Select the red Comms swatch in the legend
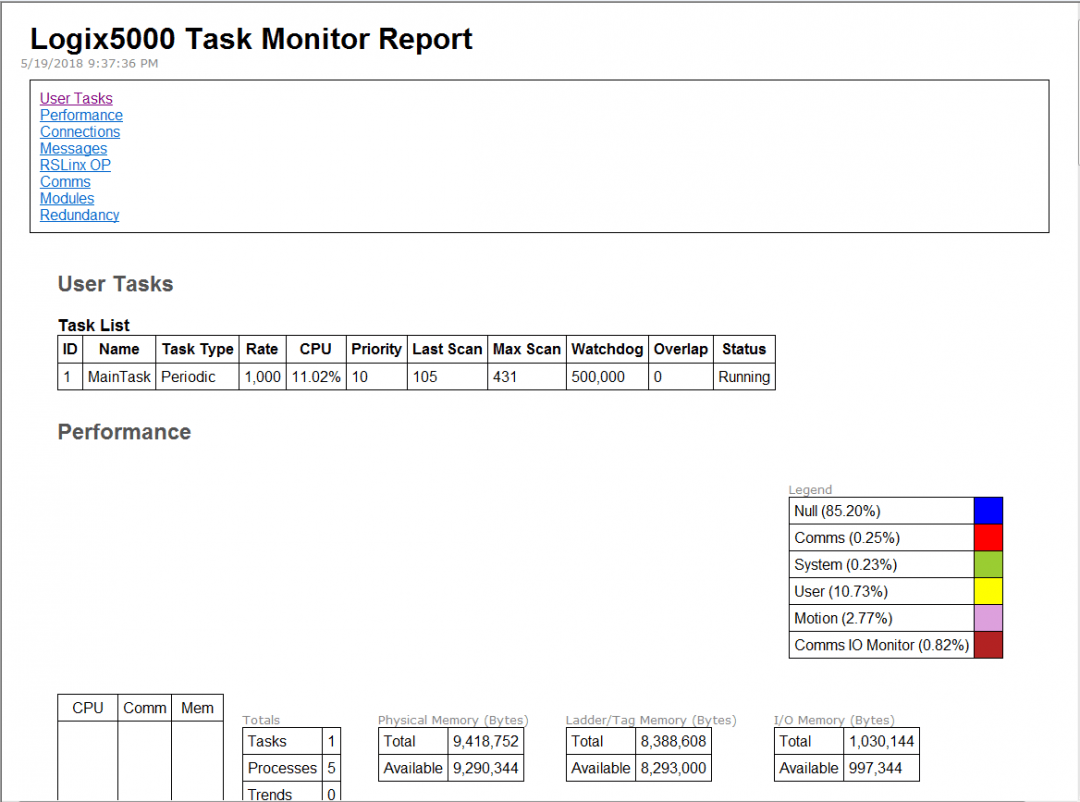The height and width of the screenshot is (802, 1080). pos(989,537)
